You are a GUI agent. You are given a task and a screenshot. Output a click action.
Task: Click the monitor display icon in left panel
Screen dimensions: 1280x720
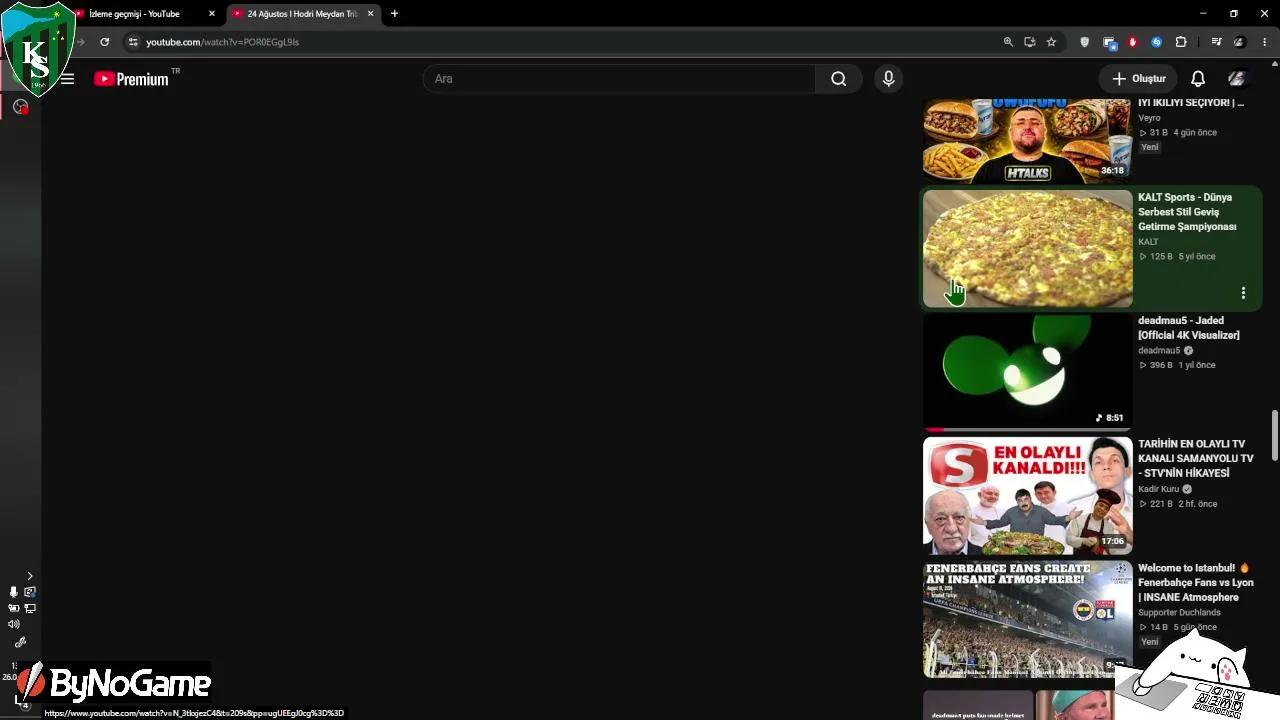pyautogui.click(x=30, y=608)
